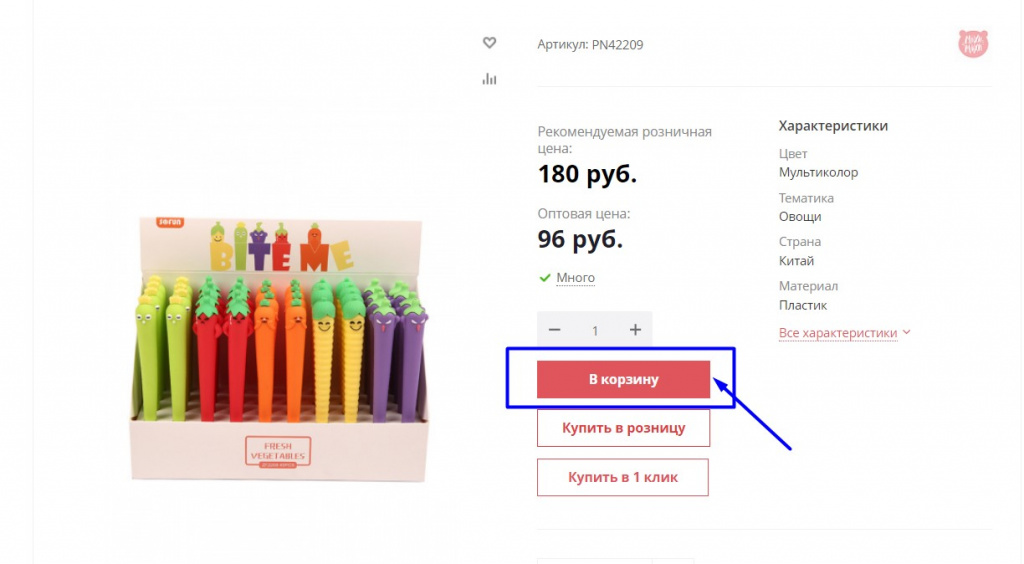This screenshot has width=1024, height=564.
Task: Click 'Купить в 1 клик' button
Action: (622, 477)
